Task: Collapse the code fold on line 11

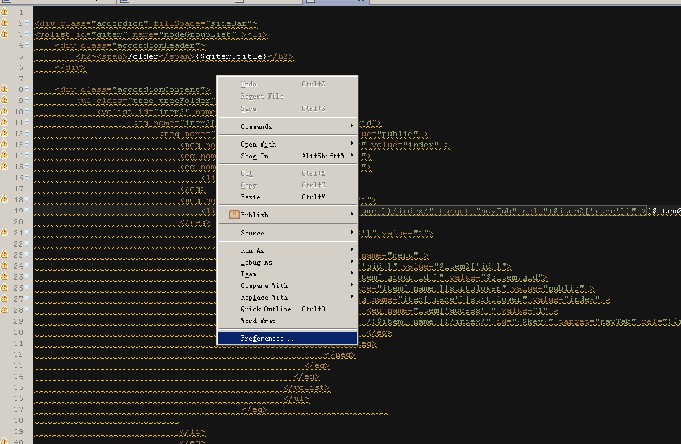Action: [x=27, y=122]
